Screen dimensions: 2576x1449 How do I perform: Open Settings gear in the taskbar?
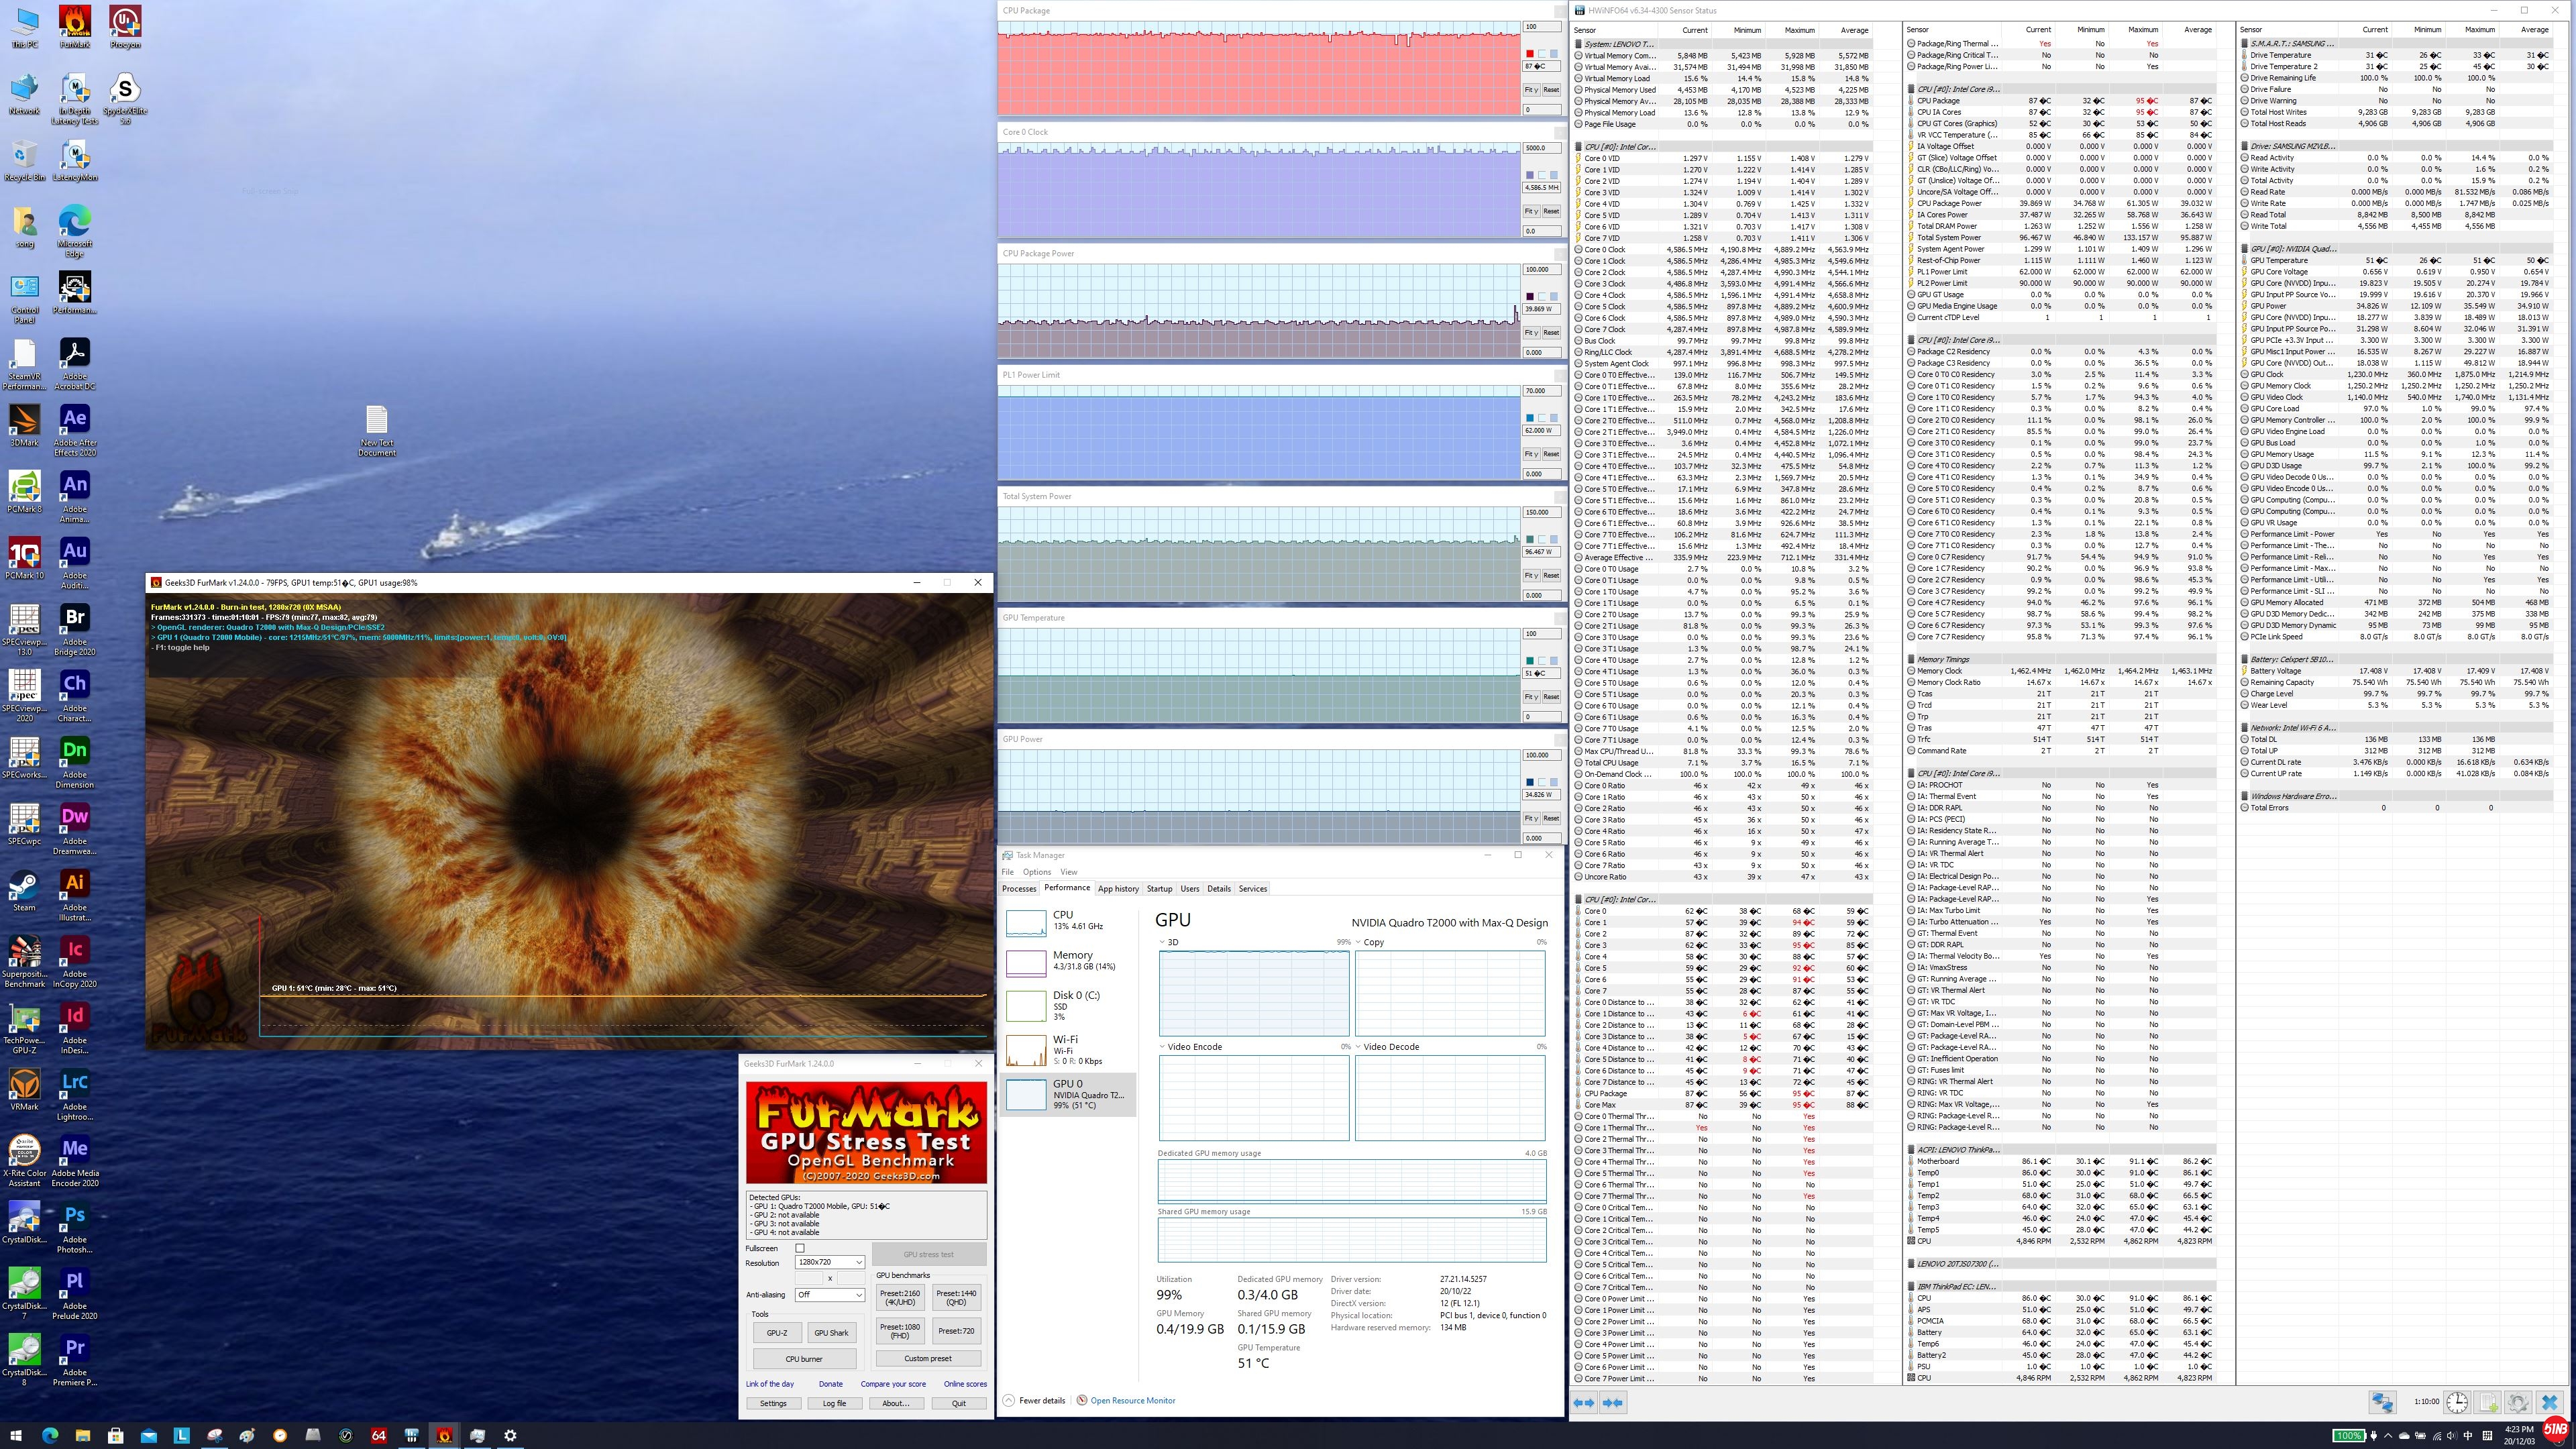(x=510, y=1435)
